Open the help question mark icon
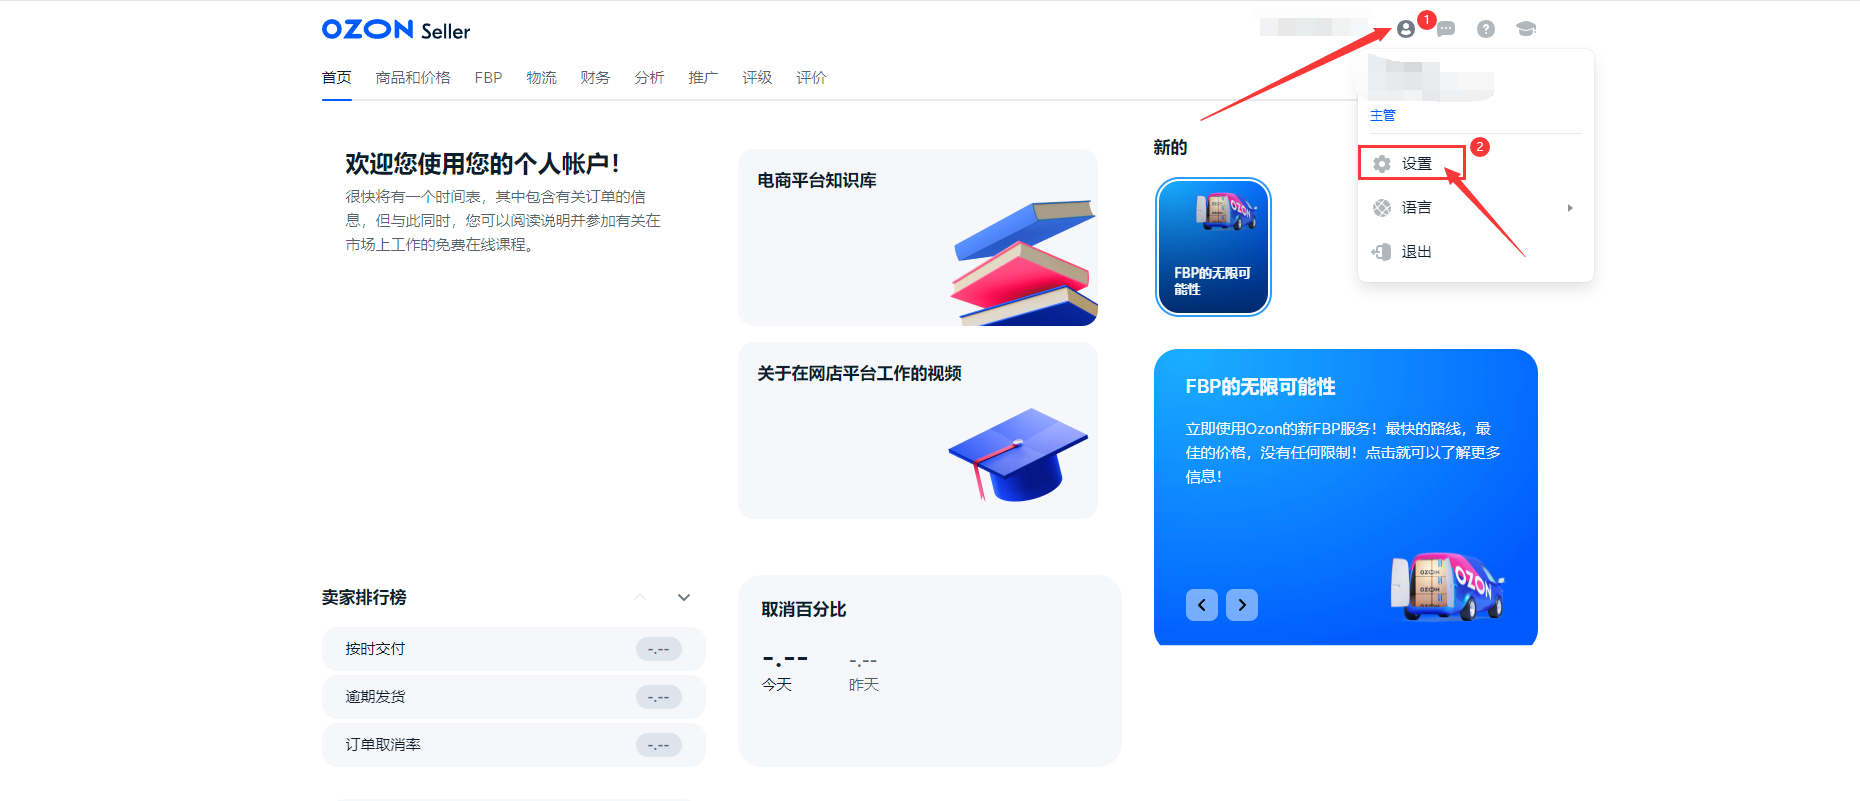1860x801 pixels. pos(1486,29)
